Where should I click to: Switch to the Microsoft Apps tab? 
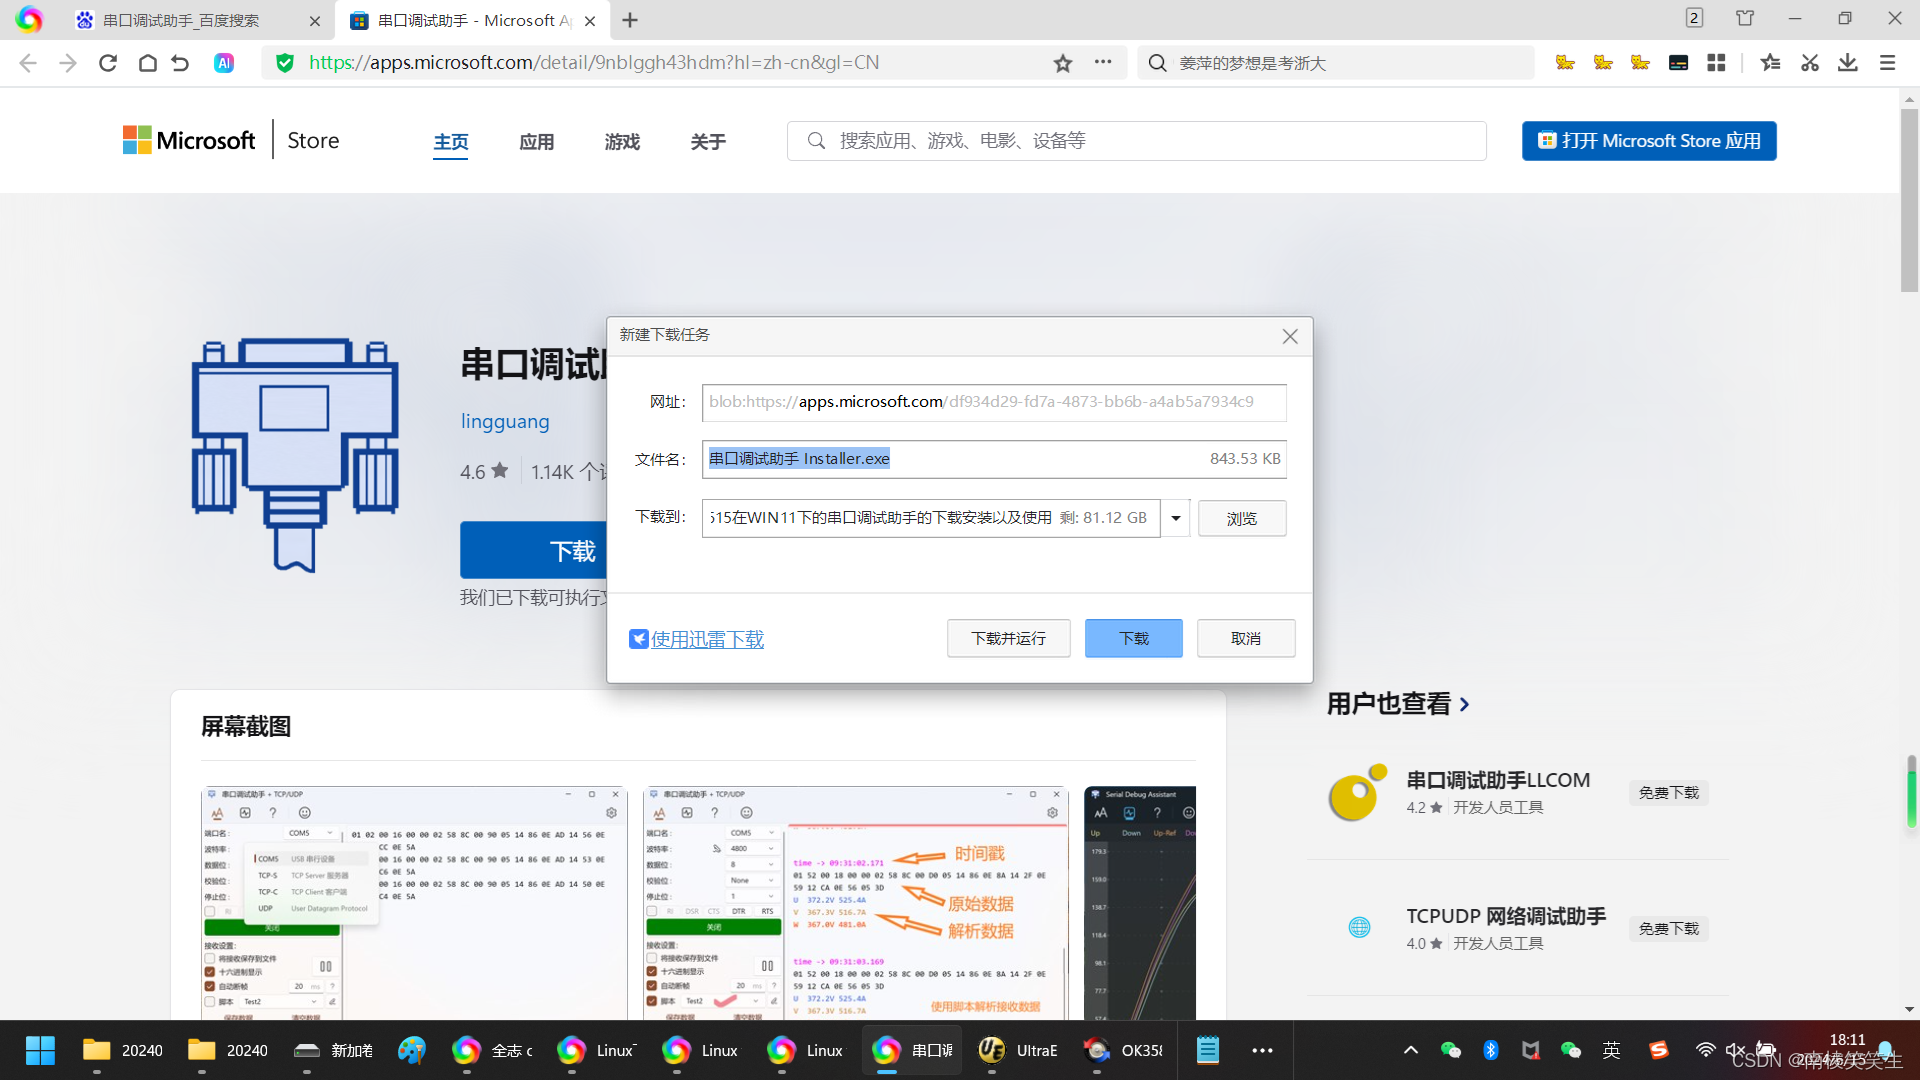coord(474,20)
